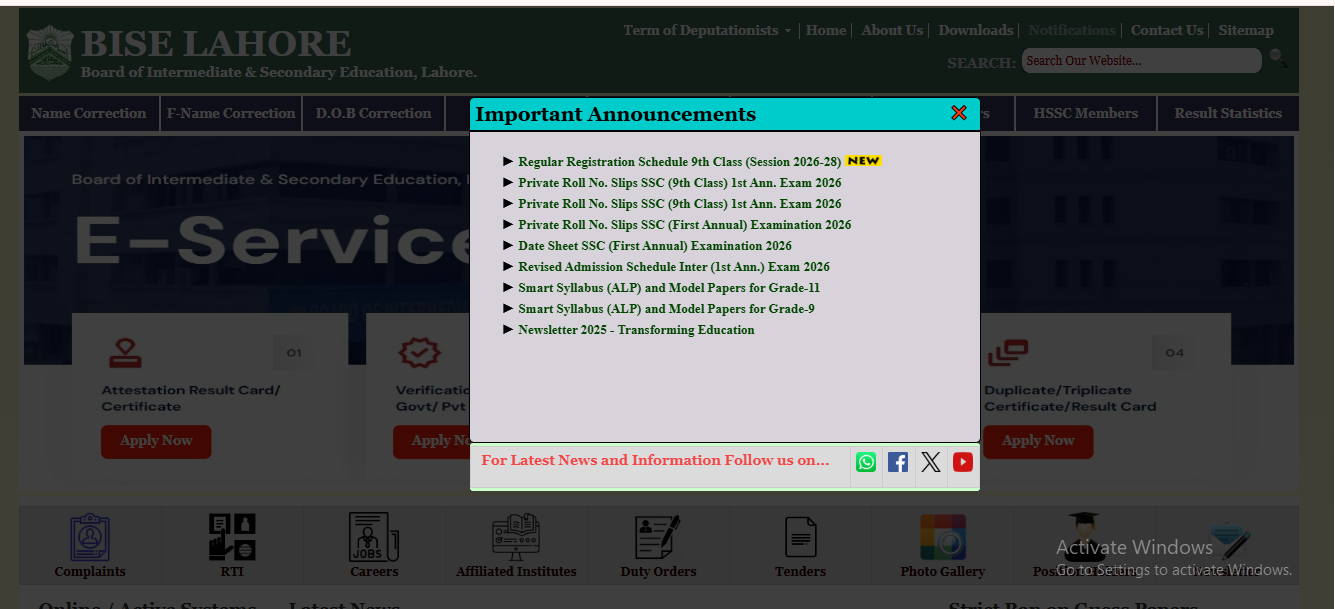Click the For Latest News follow text

click(655, 461)
